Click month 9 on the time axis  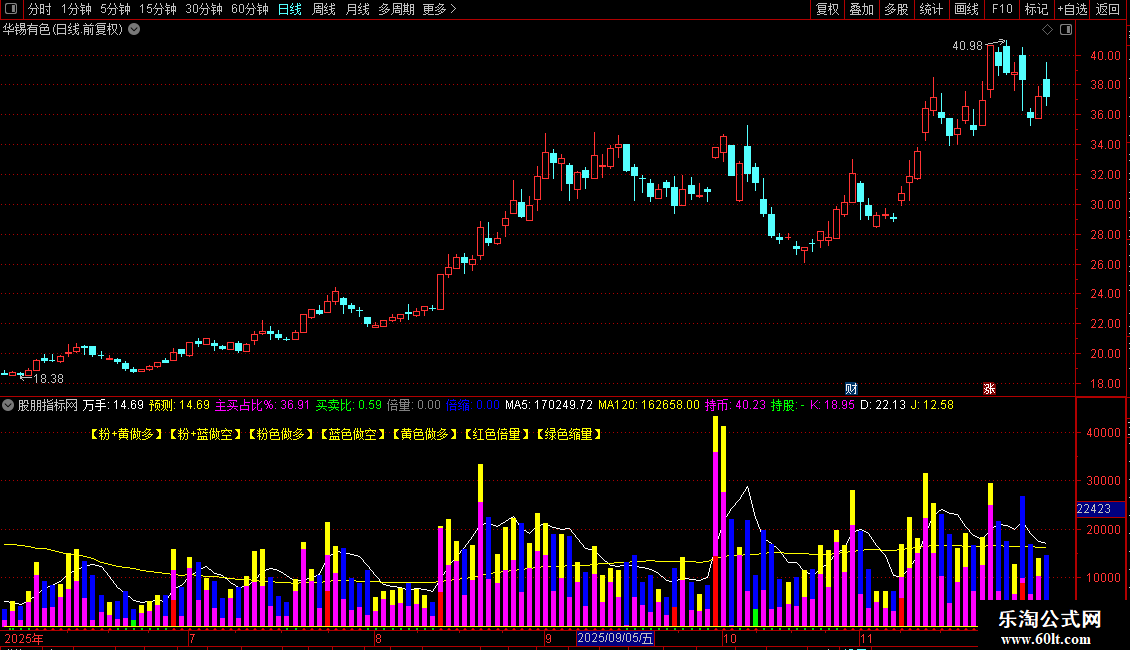point(548,638)
